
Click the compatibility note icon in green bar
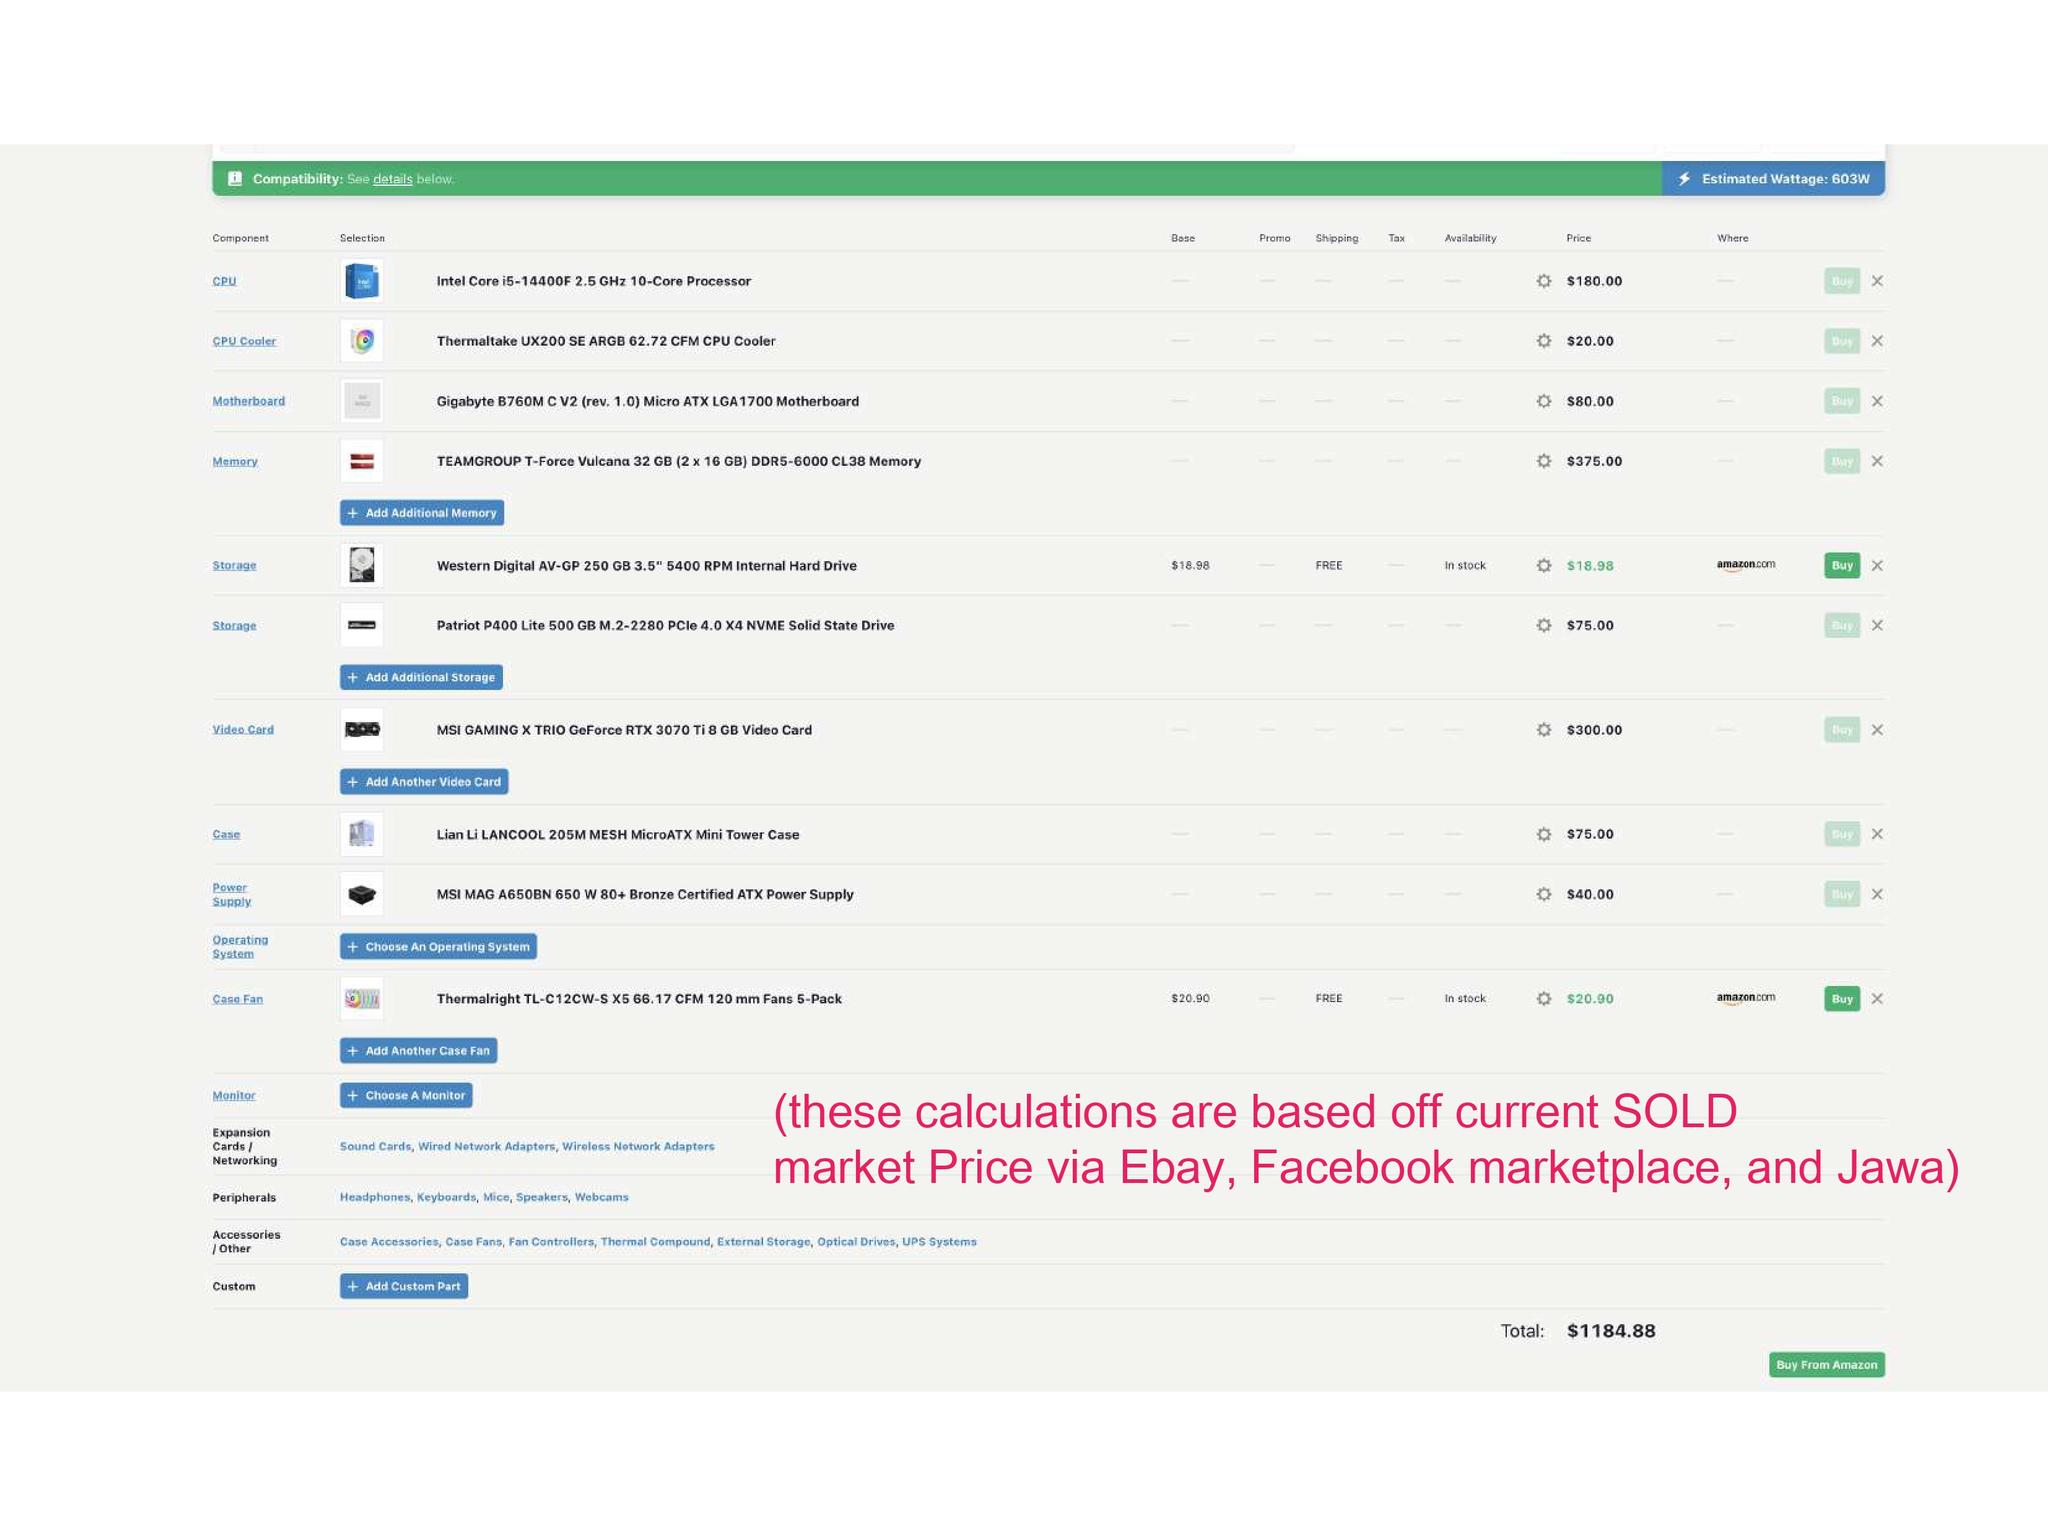[x=235, y=179]
